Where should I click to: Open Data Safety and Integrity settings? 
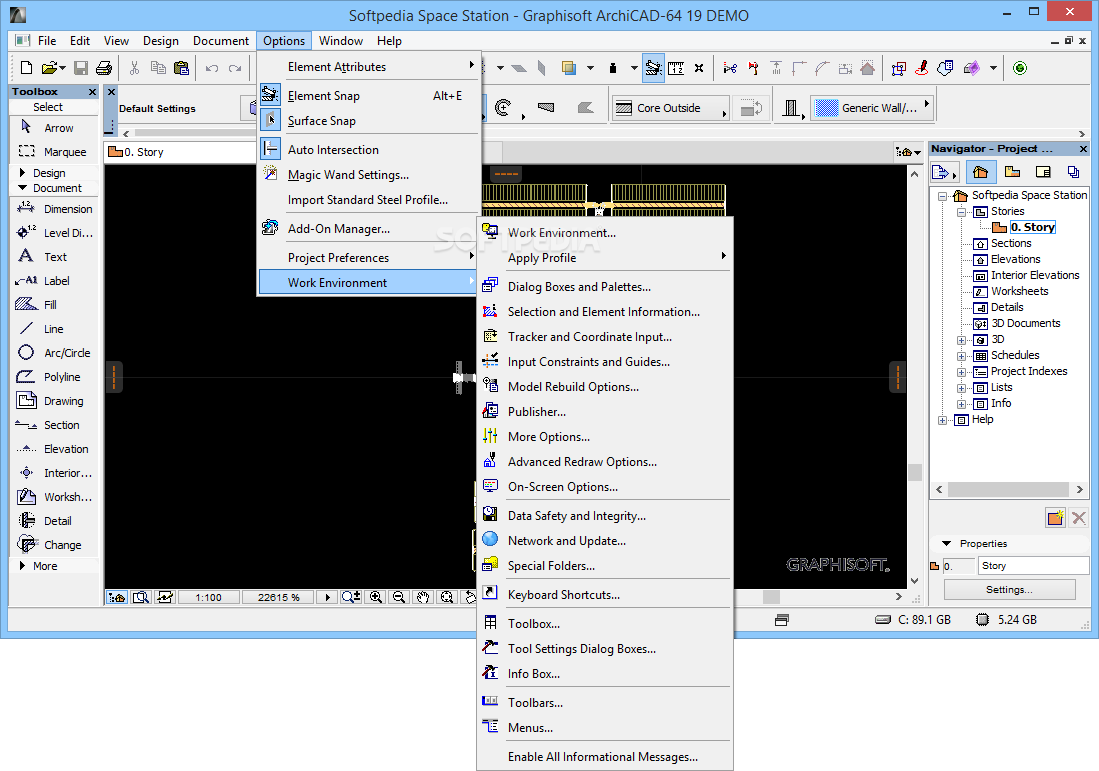605,515
